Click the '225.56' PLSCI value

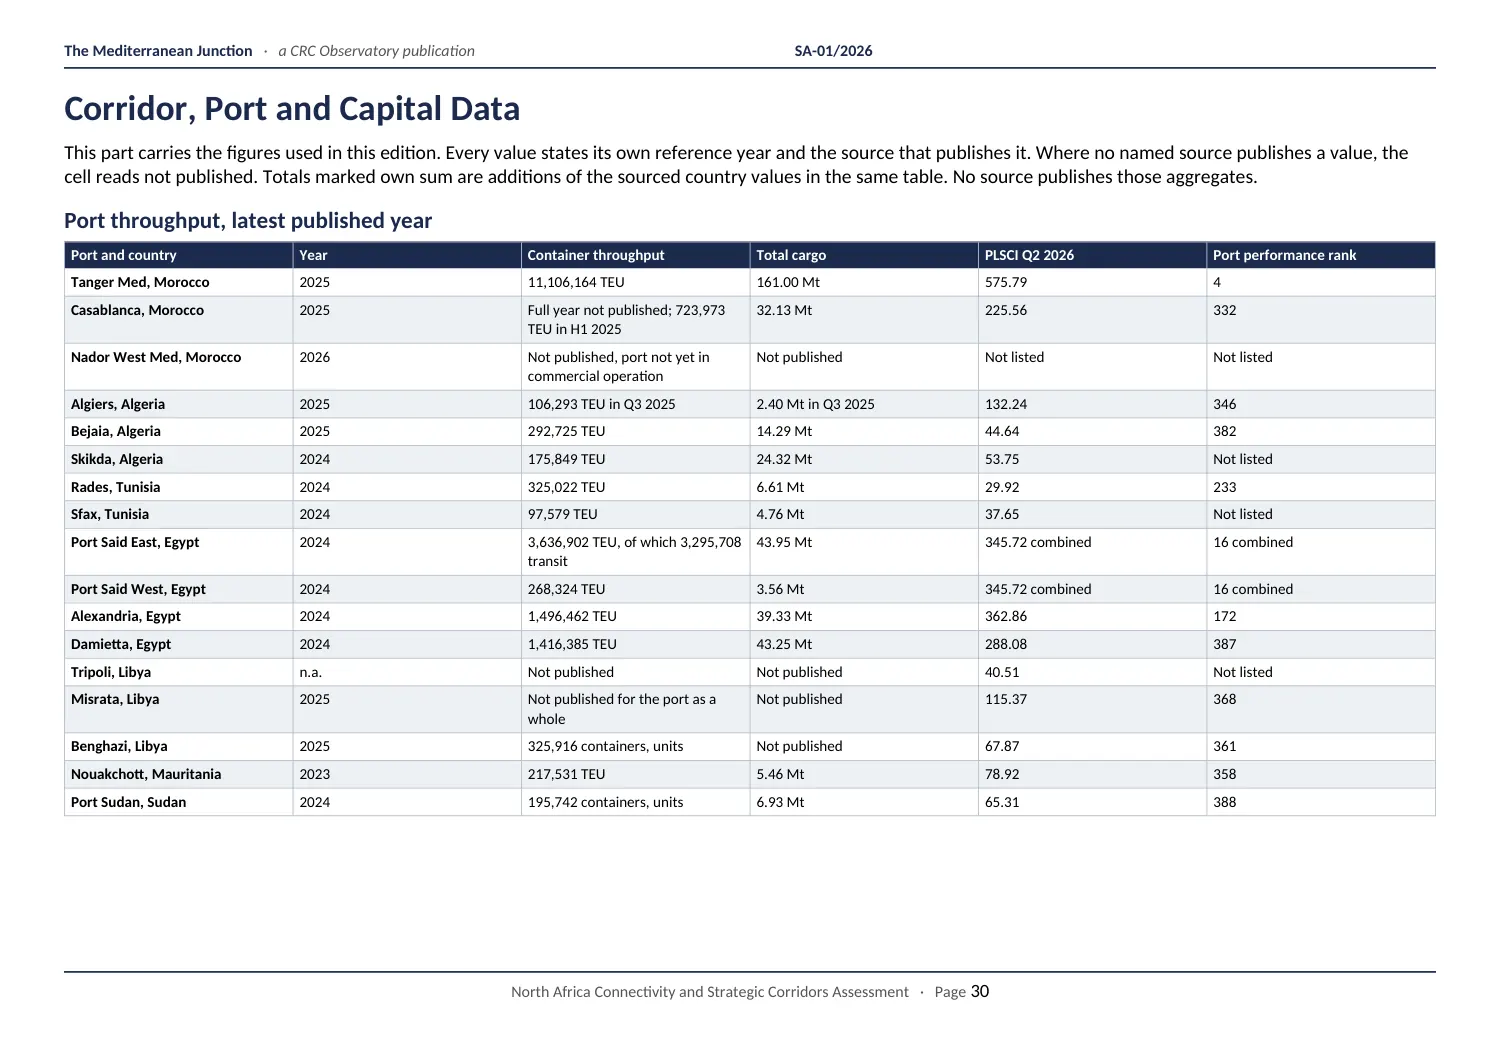(x=1005, y=310)
